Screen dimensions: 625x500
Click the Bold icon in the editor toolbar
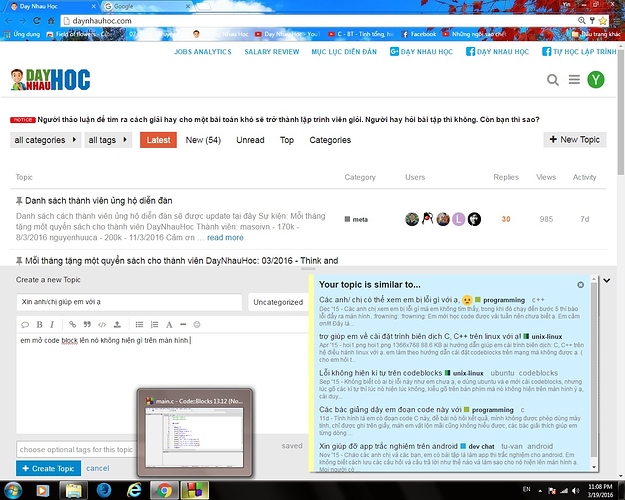coord(39,324)
